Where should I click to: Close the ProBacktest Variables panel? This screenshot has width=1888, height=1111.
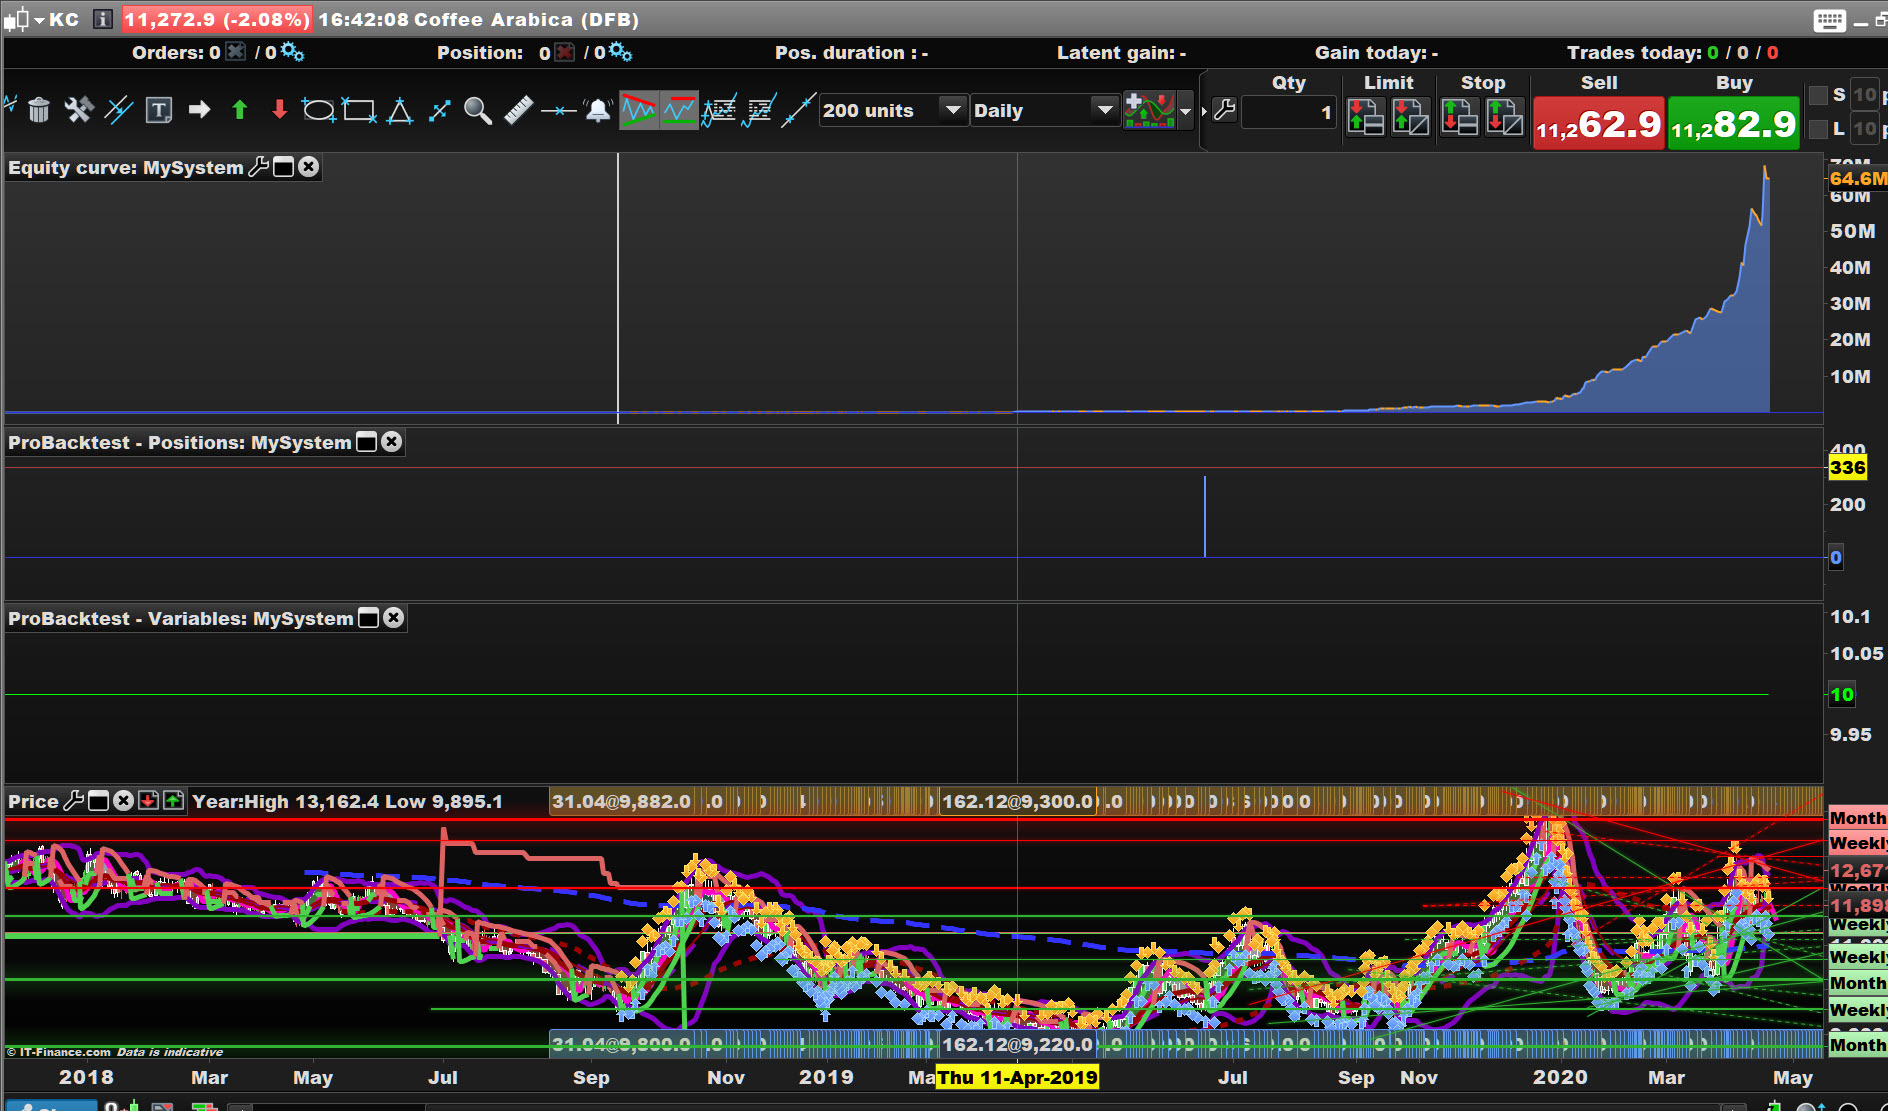[394, 618]
